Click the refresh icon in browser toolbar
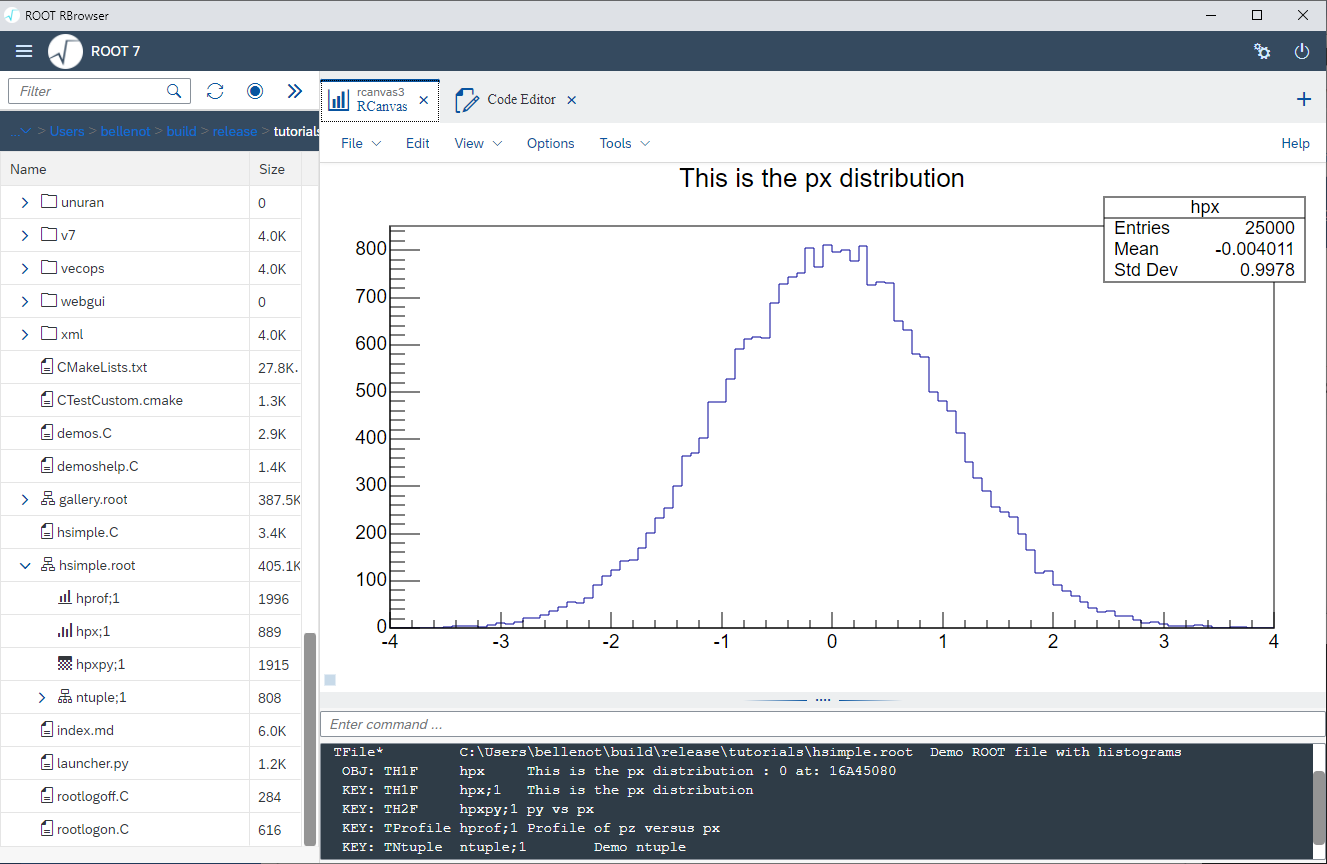This screenshot has height=864, width=1327. click(x=215, y=91)
